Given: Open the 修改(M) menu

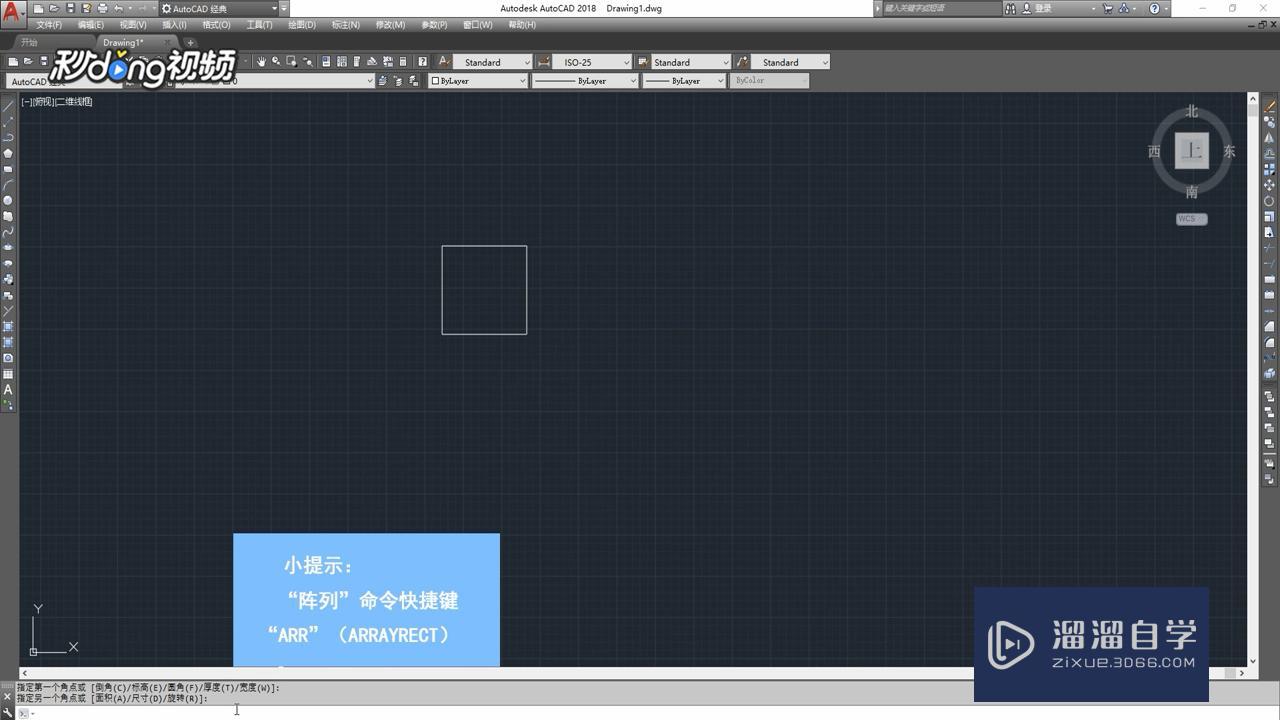Looking at the screenshot, I should pos(390,25).
